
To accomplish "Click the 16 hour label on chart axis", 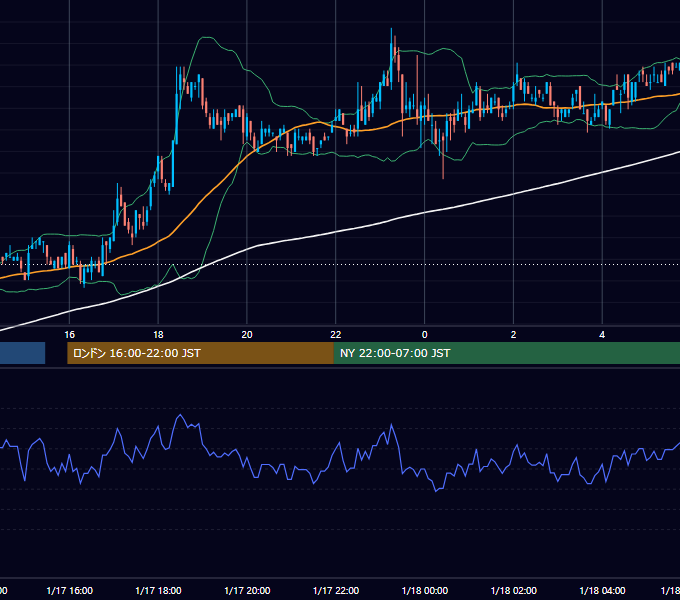I will (x=69, y=335).
